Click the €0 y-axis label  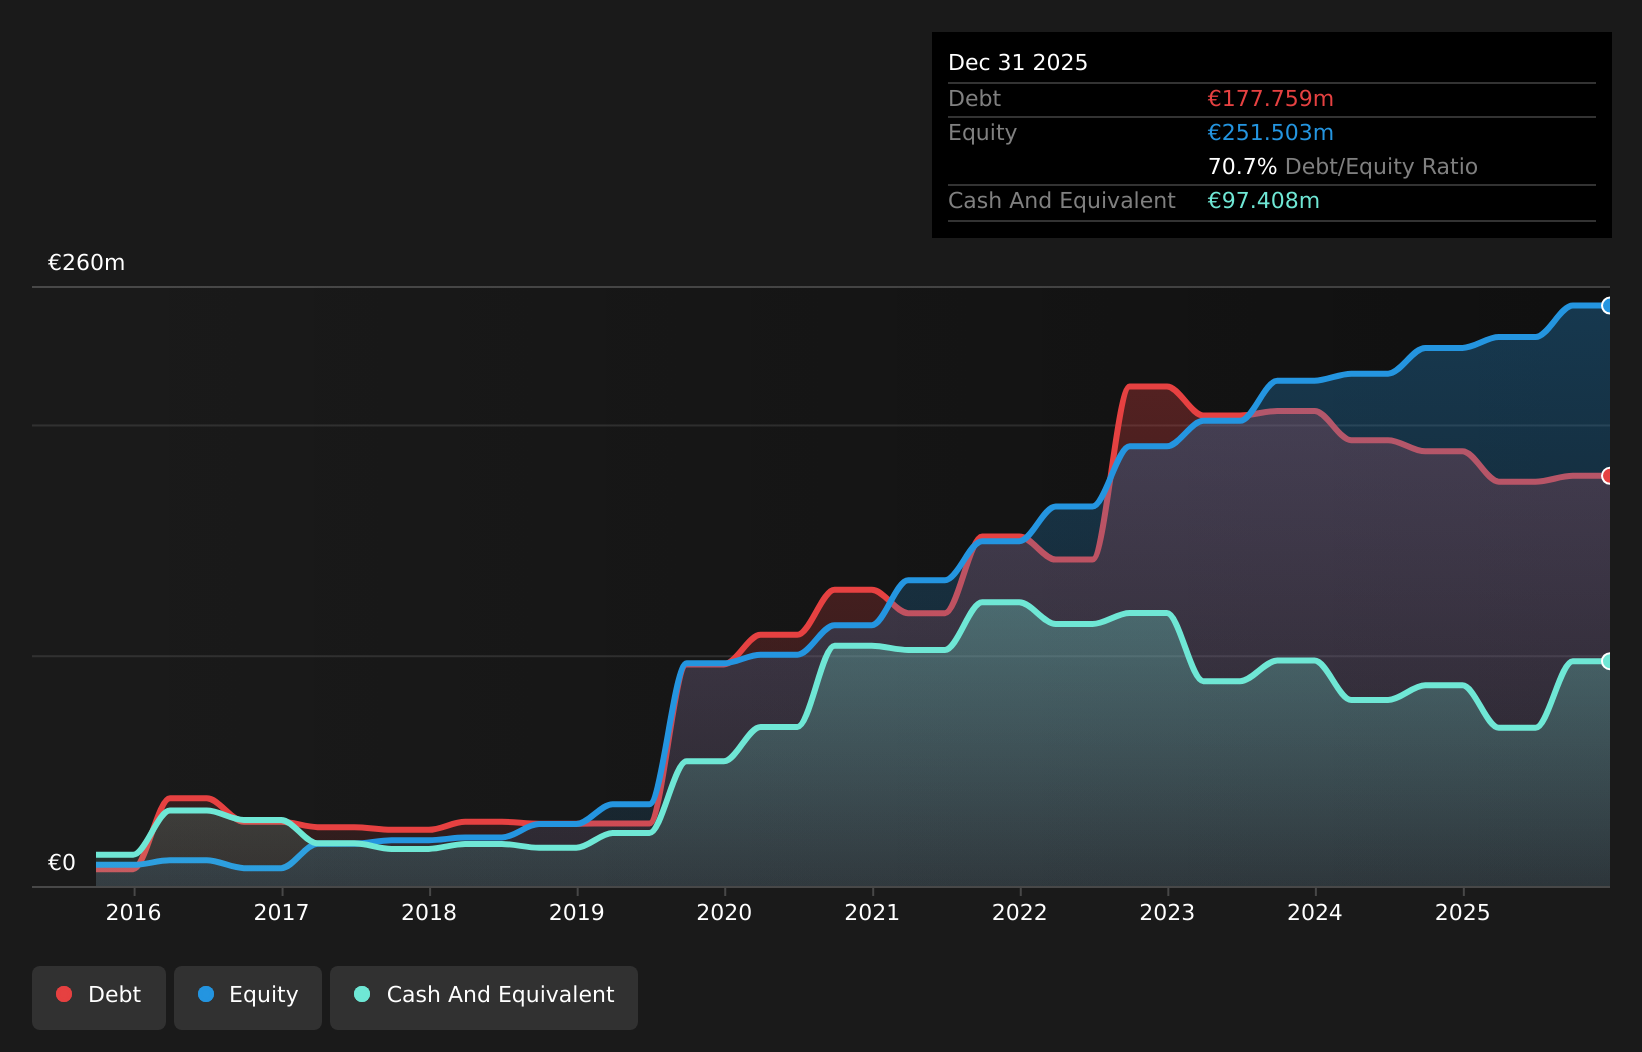tap(62, 863)
